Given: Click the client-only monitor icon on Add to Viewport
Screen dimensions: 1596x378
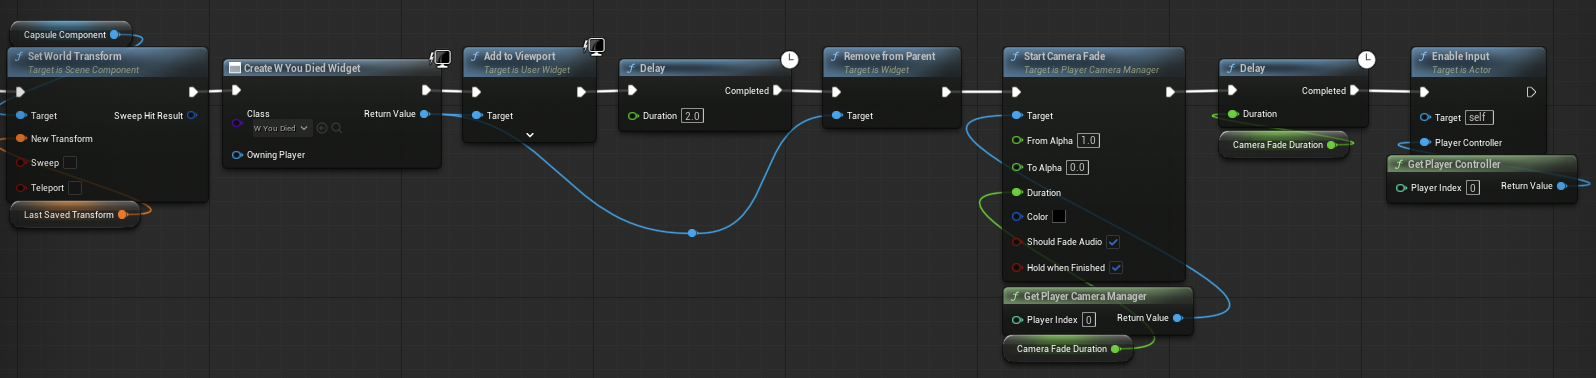Looking at the screenshot, I should (594, 46).
